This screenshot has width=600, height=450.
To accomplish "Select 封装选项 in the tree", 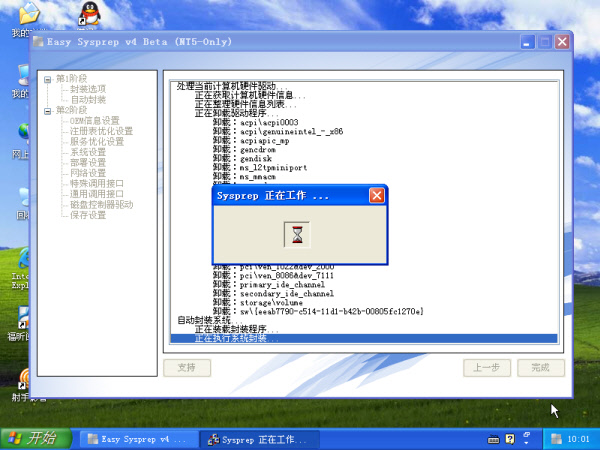I will (88, 89).
